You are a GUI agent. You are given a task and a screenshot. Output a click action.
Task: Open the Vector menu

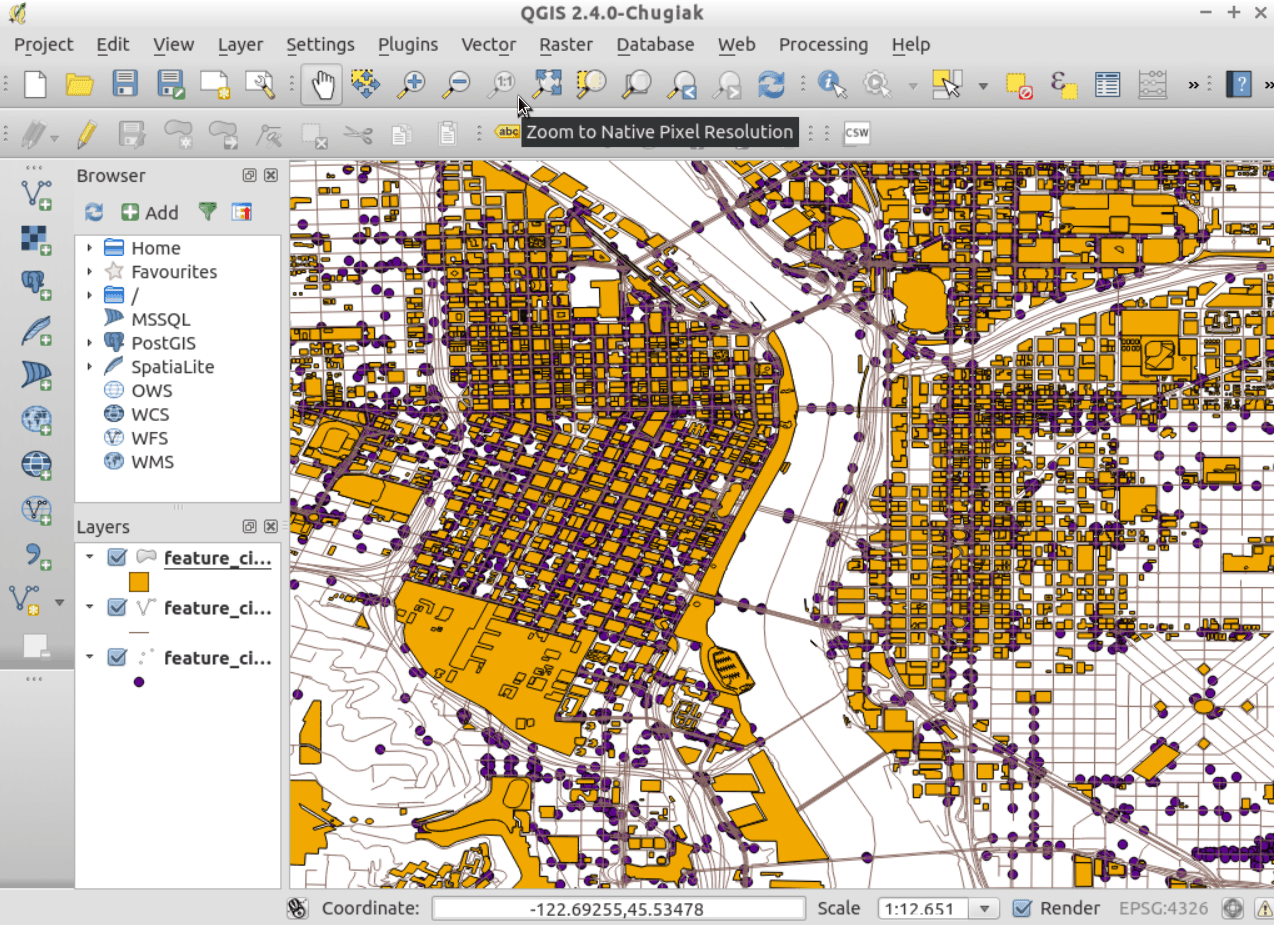(x=488, y=45)
